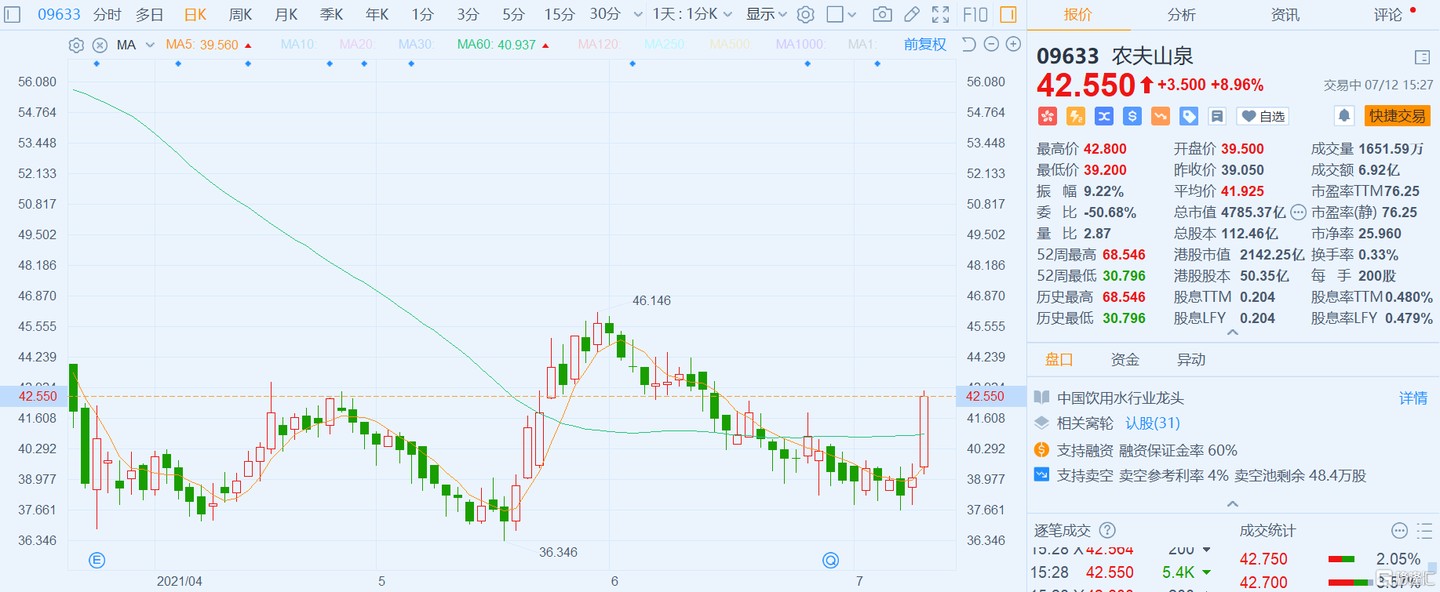The height and width of the screenshot is (592, 1440).
Task: Switch to the 分析 analysis tab
Action: (x=1181, y=15)
